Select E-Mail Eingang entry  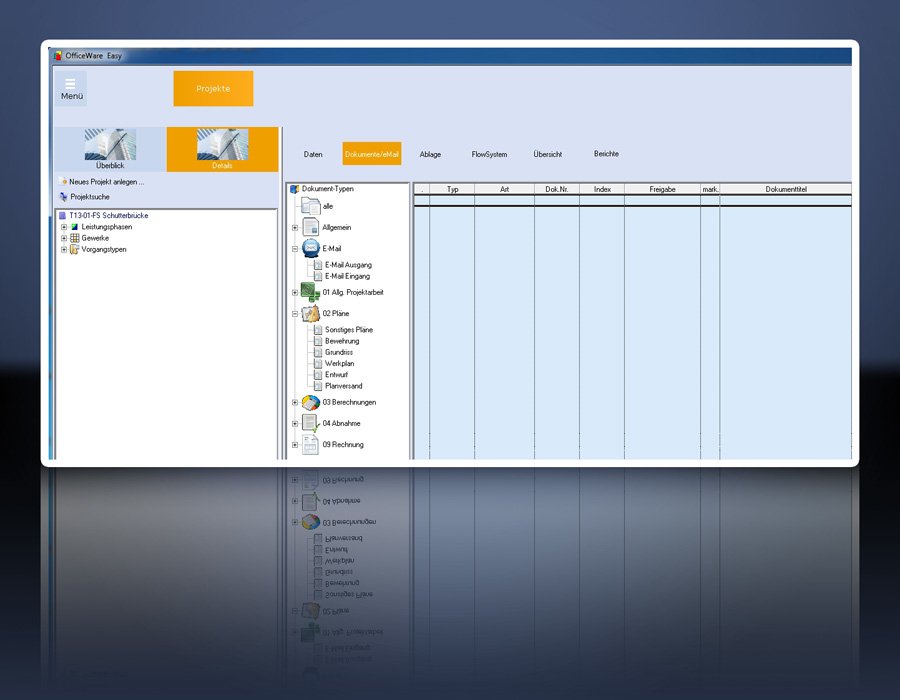tap(347, 277)
